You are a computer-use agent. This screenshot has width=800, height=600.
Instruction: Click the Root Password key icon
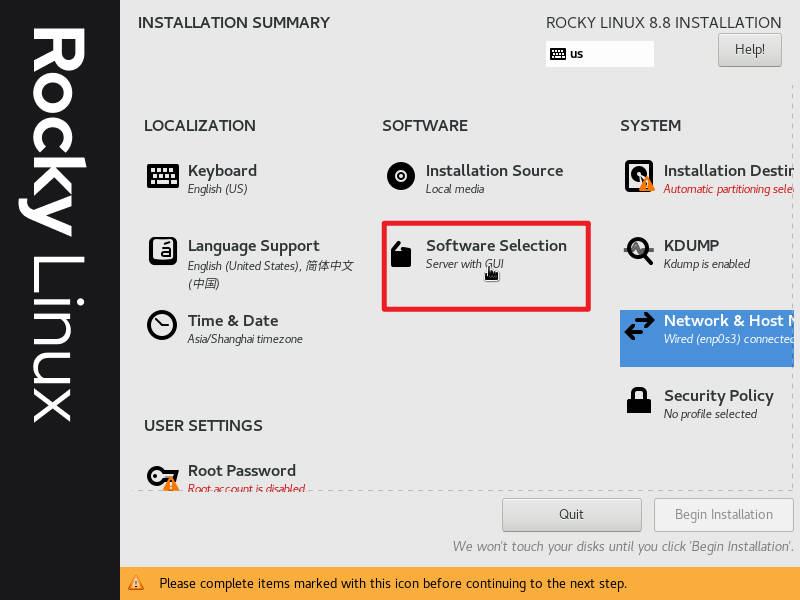pos(163,478)
